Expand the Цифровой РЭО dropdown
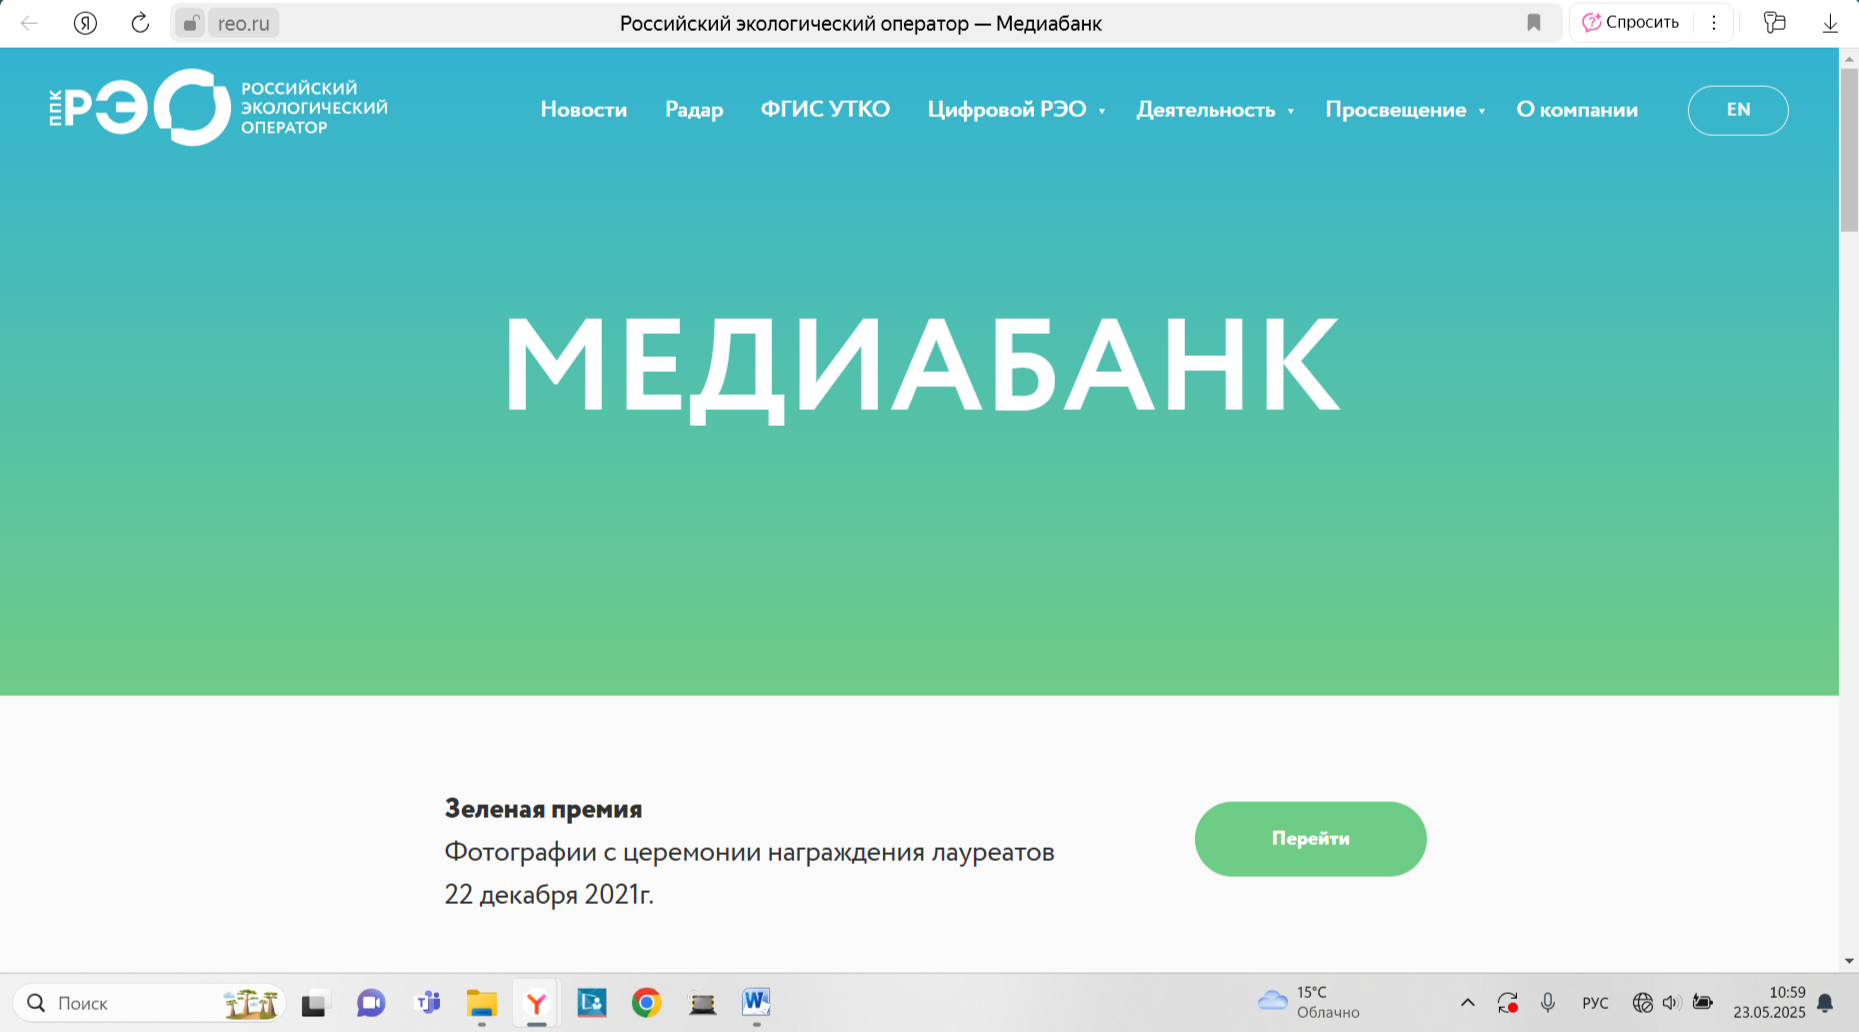Image resolution: width=1859 pixels, height=1032 pixels. [x=1016, y=110]
